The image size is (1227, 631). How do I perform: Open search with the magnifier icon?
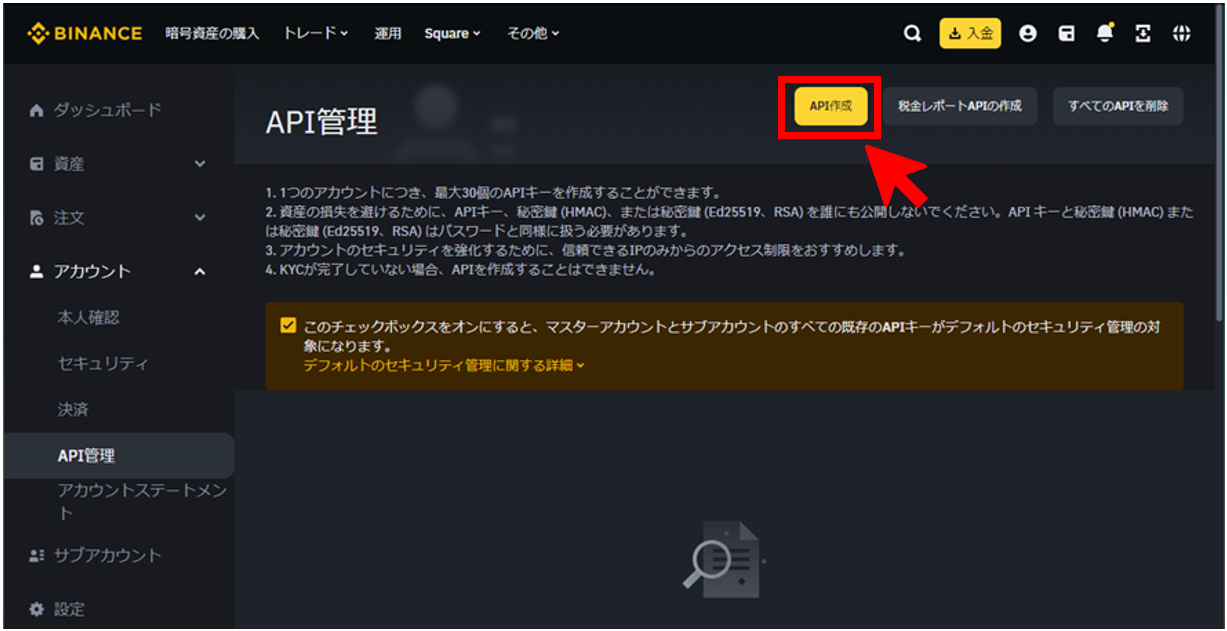pyautogui.click(x=912, y=33)
